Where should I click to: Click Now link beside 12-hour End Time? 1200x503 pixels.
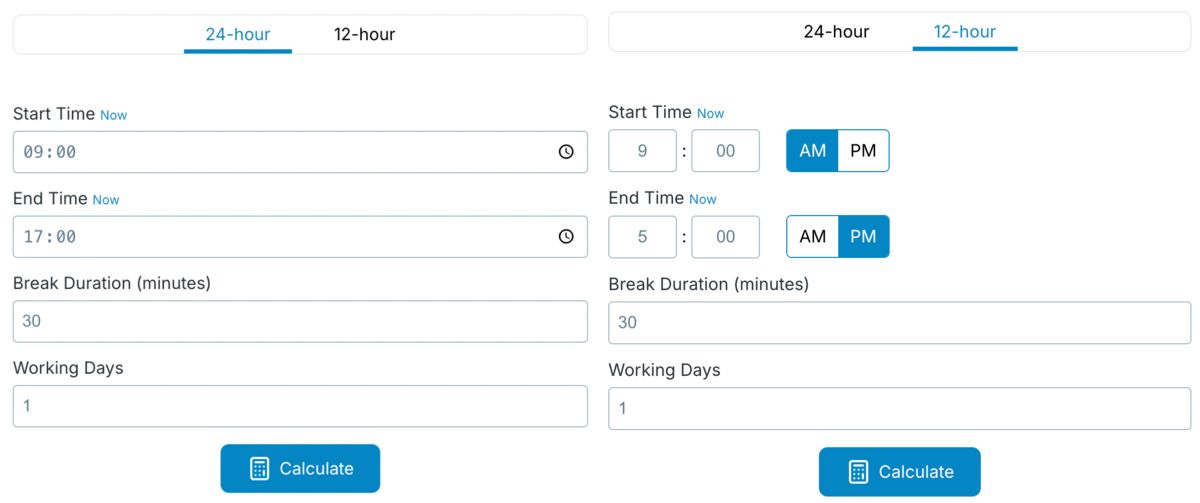pyautogui.click(x=703, y=199)
